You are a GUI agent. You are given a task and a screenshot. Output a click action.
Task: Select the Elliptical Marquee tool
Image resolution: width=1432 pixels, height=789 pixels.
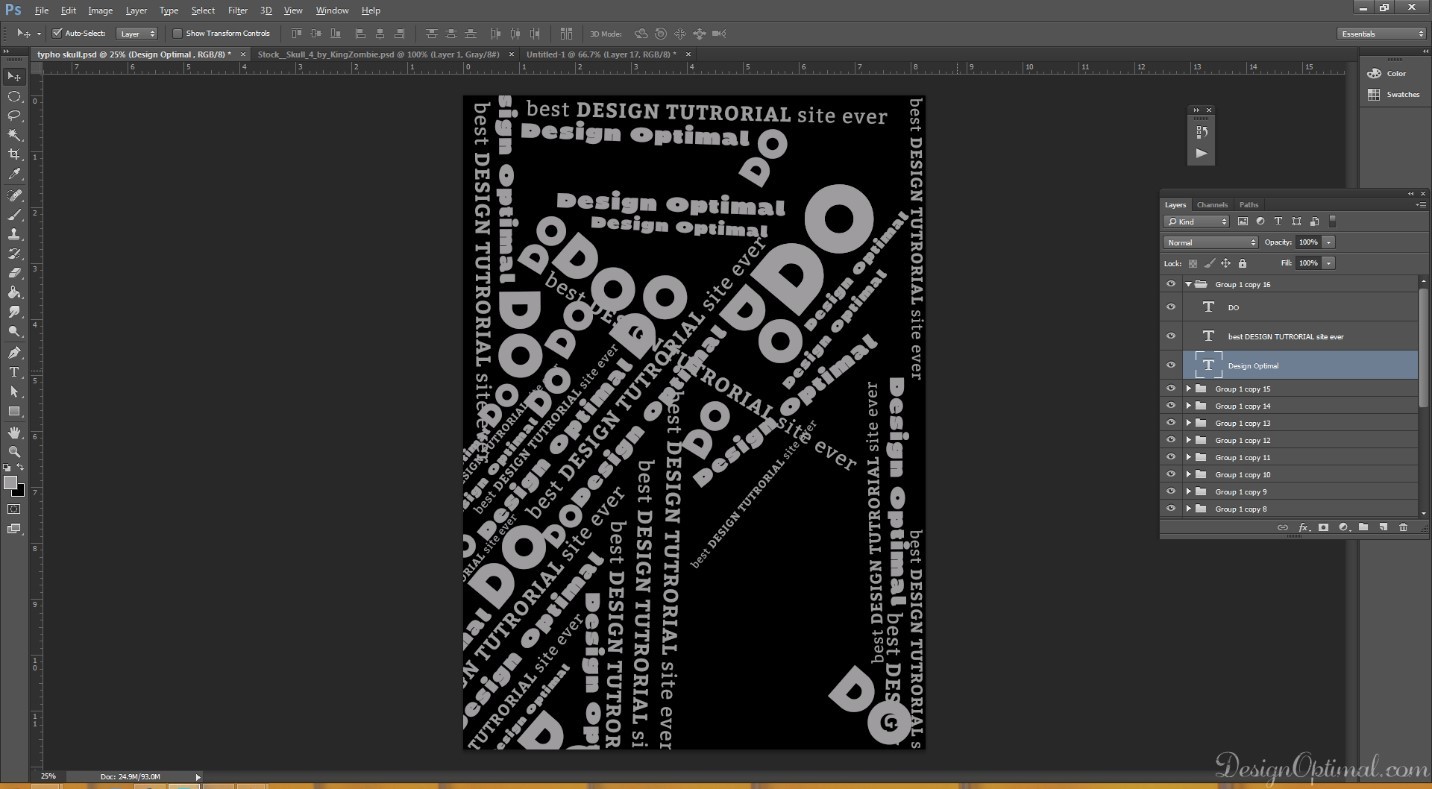tap(14, 96)
